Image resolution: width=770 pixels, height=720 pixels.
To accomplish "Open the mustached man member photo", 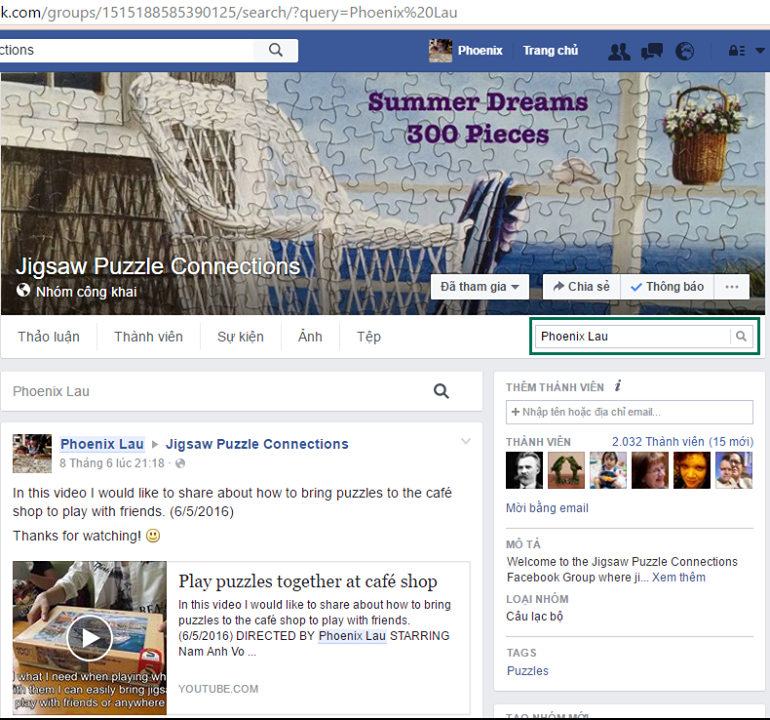I will coord(524,471).
